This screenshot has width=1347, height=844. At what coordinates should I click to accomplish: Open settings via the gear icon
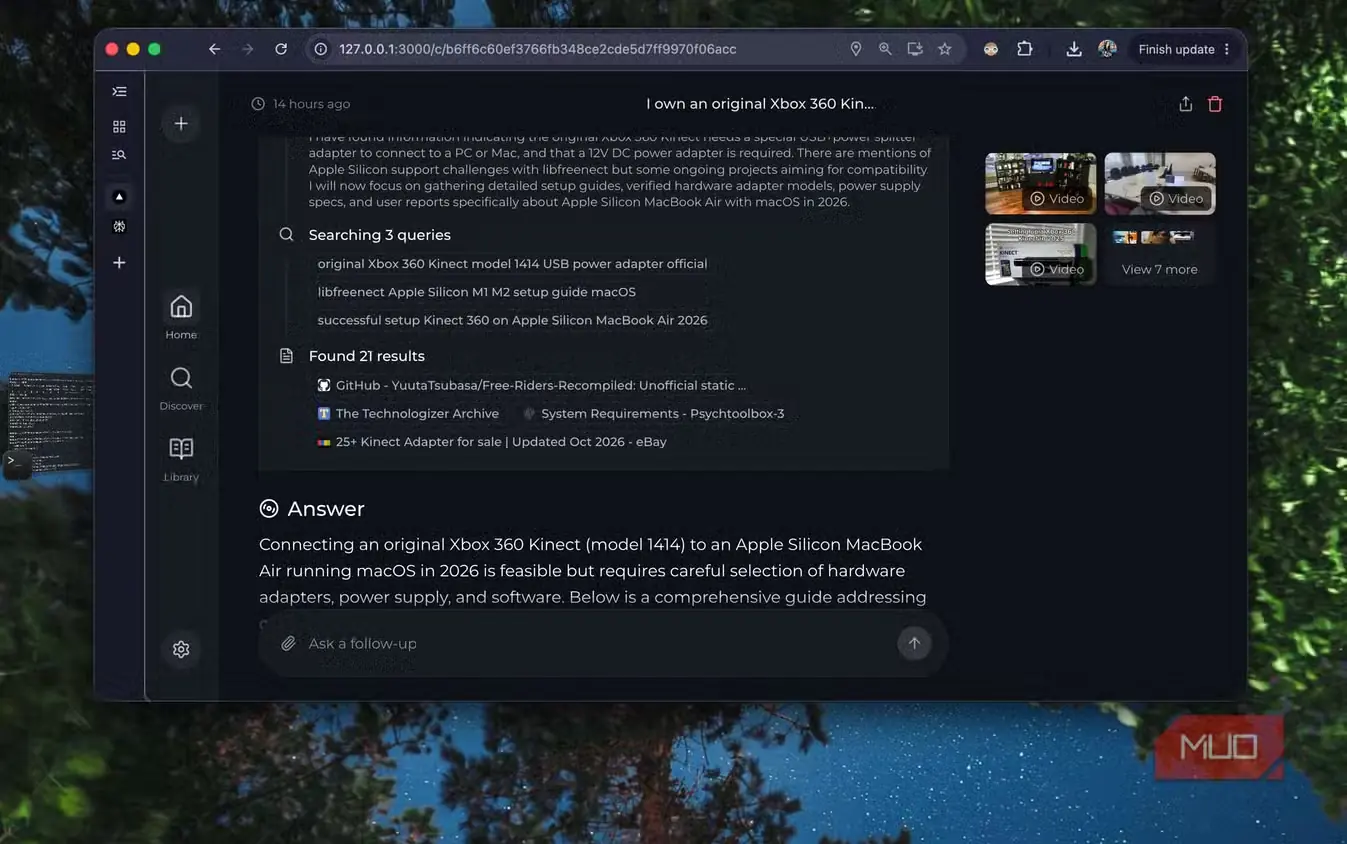pyautogui.click(x=181, y=649)
